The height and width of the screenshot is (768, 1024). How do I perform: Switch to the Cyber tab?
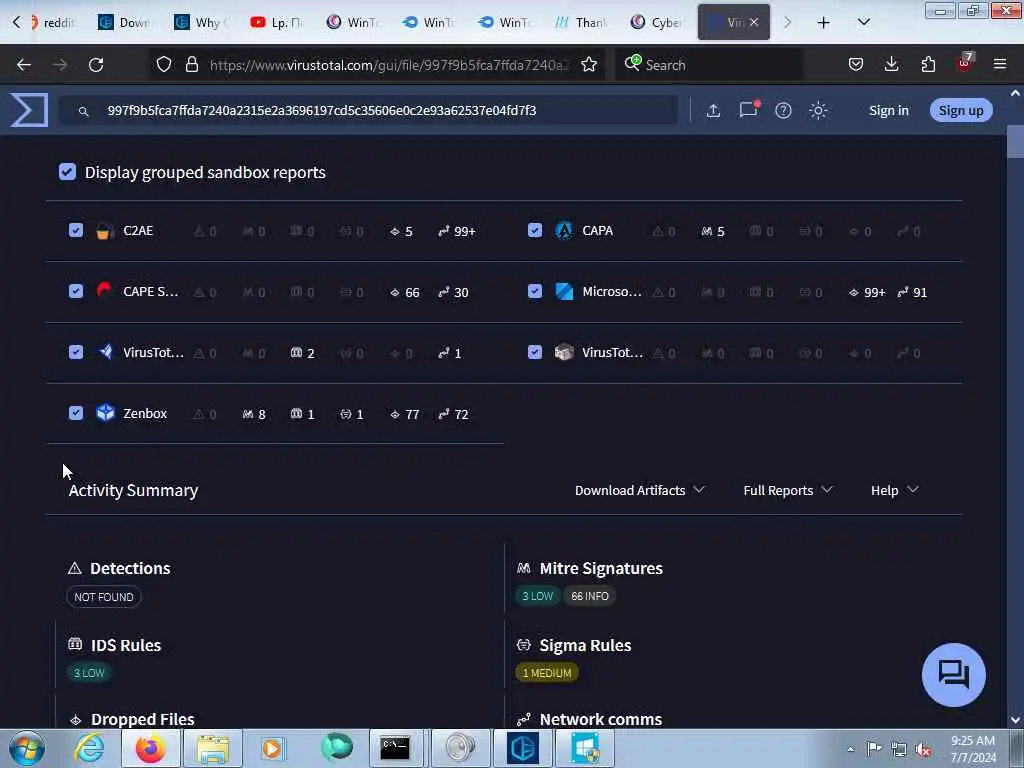658,23
